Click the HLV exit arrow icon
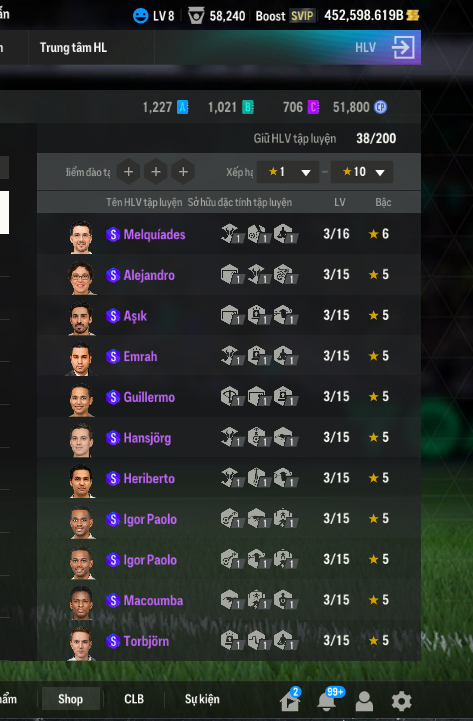This screenshot has height=721, width=473. [403, 47]
